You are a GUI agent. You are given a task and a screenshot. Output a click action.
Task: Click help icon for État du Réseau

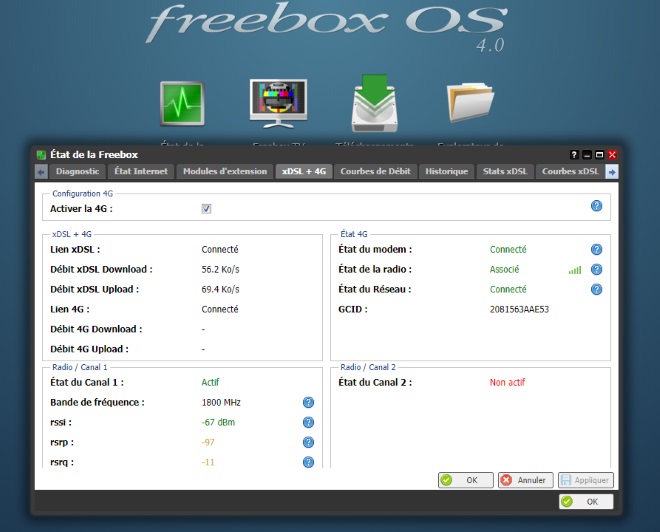596,290
